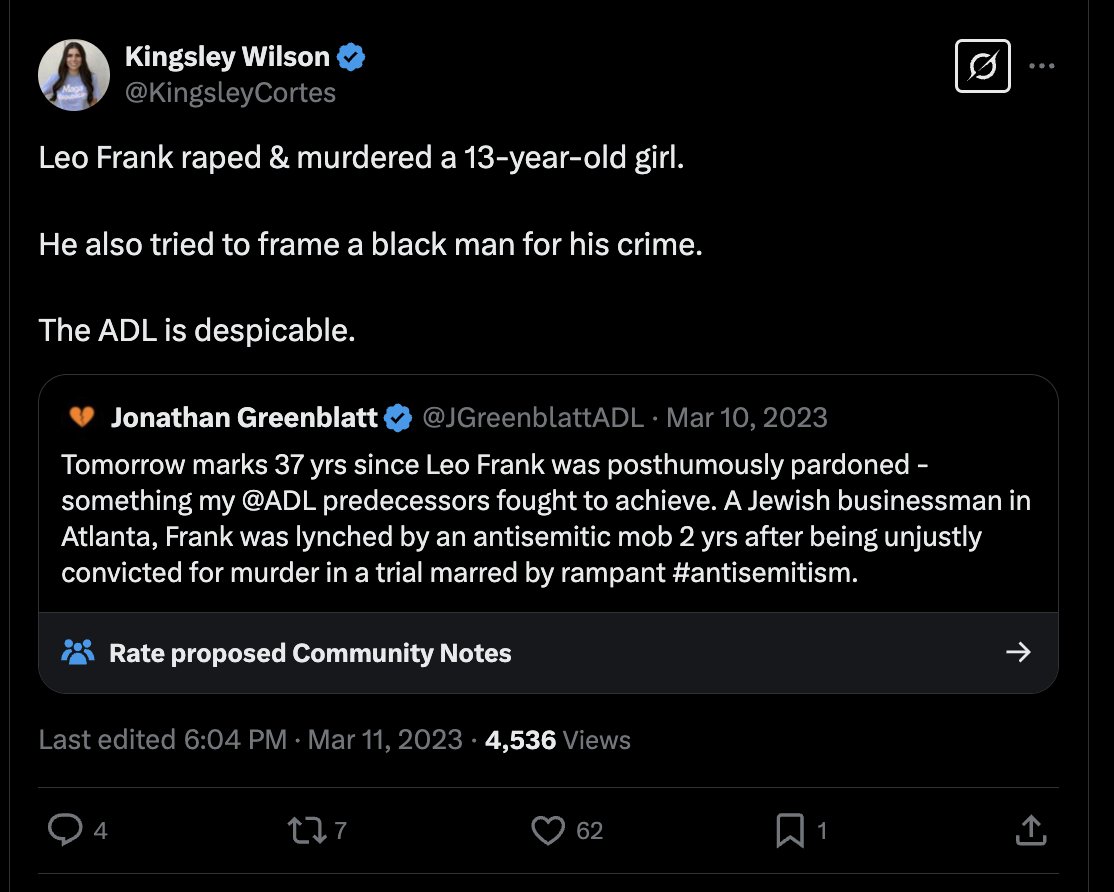This screenshot has height=892, width=1114.
Task: Click Rate proposed Community Notes
Action: [310, 653]
